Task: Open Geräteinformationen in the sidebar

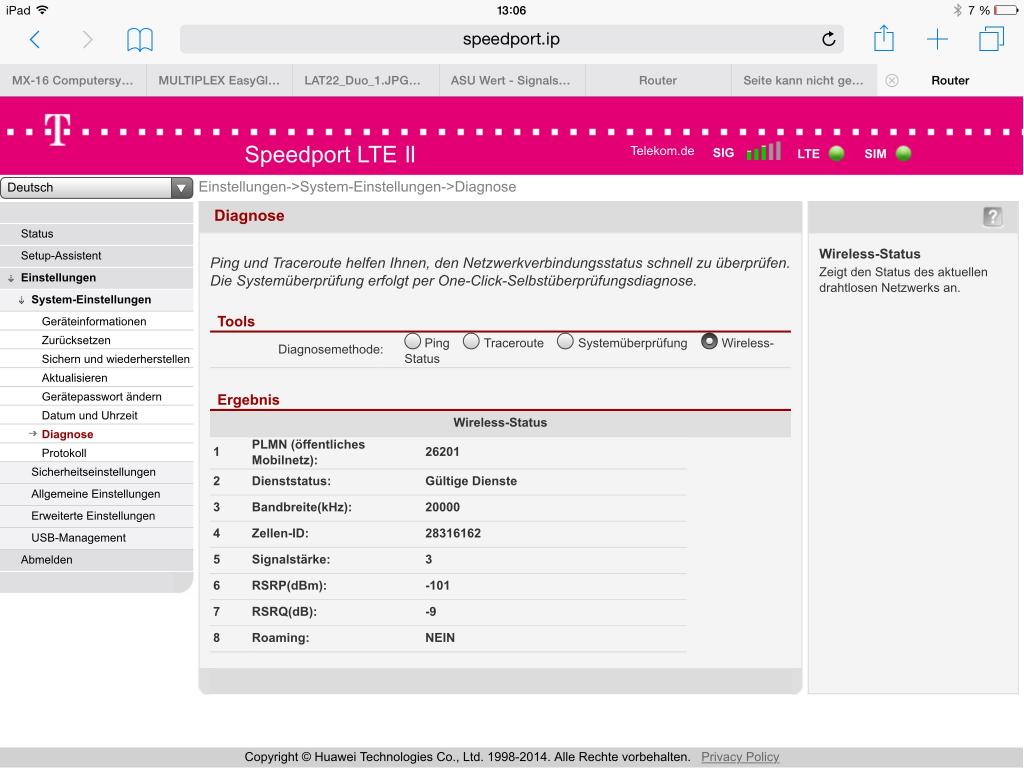Action: point(97,321)
